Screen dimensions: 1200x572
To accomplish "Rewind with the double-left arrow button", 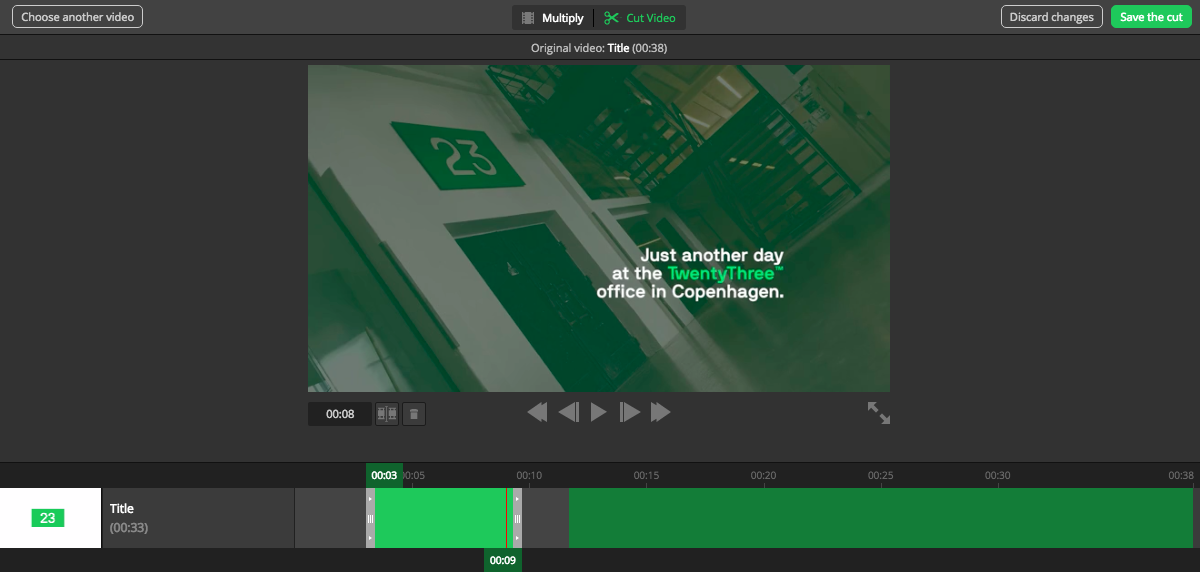I will (537, 412).
